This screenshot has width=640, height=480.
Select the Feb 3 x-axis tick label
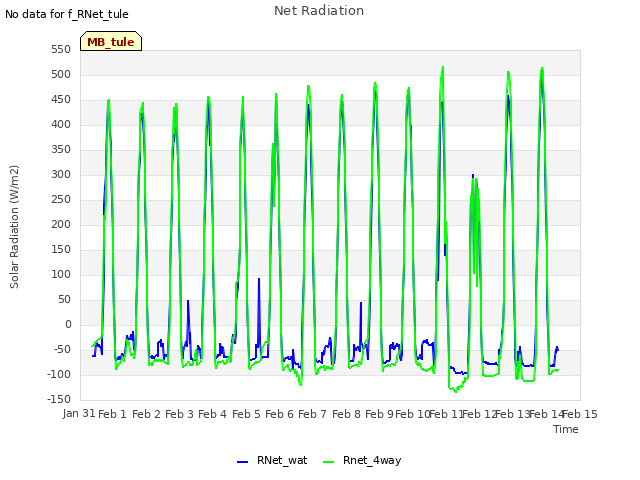[x=179, y=414]
